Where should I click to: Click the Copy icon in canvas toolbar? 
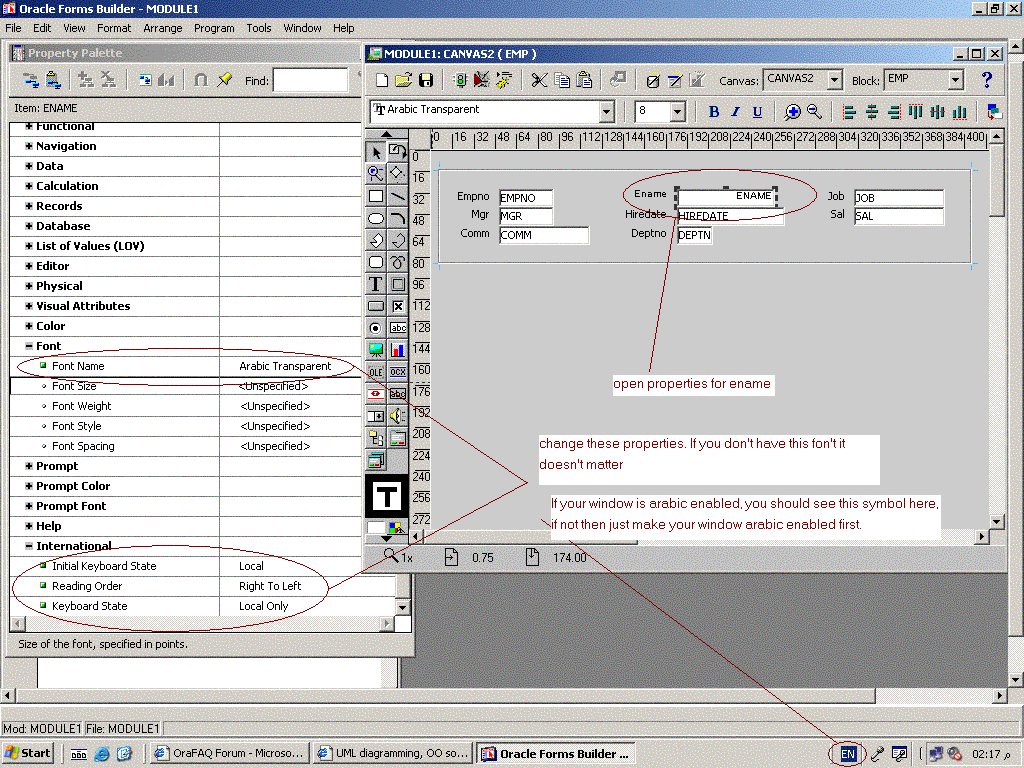(562, 80)
